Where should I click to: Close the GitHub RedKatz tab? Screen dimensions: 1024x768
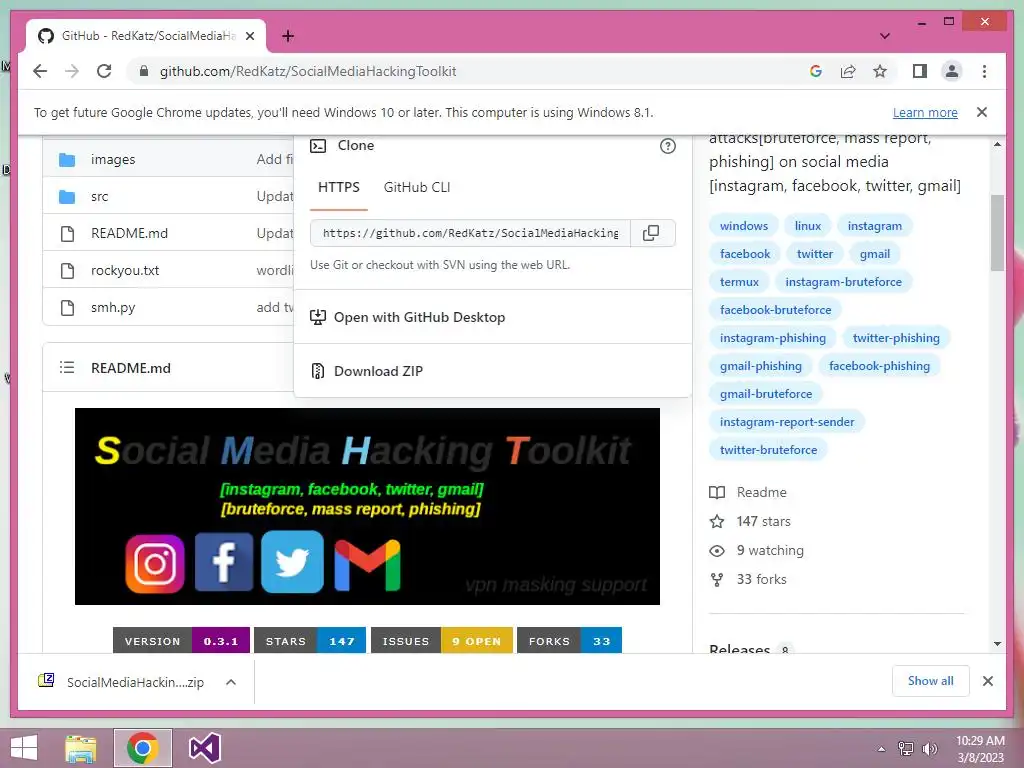[250, 36]
